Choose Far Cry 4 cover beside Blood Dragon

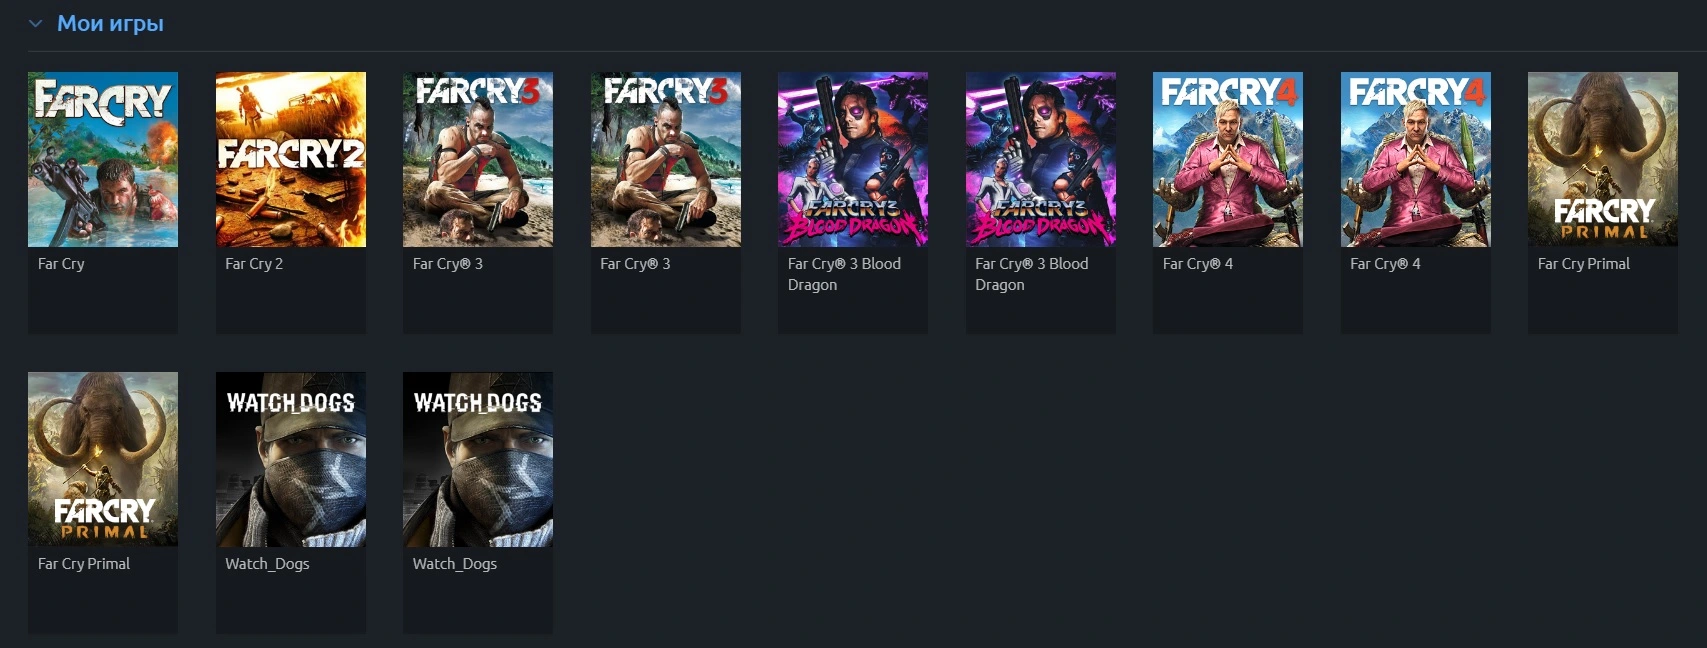click(x=1228, y=159)
